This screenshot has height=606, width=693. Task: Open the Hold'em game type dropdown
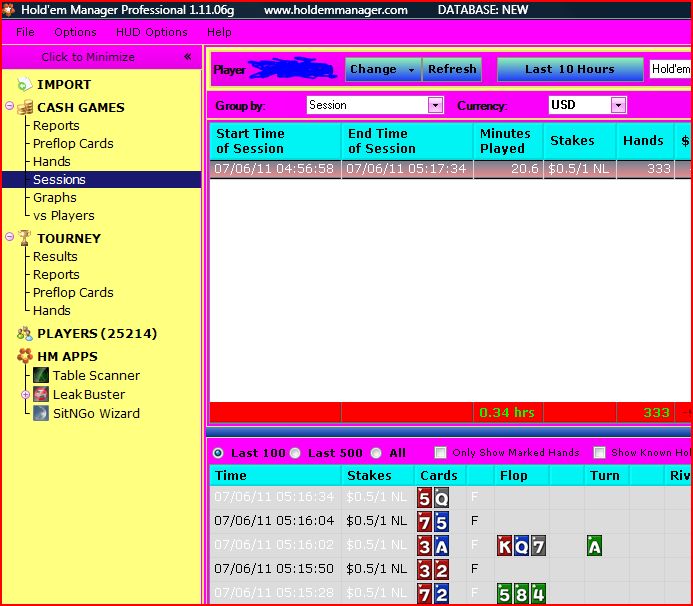pyautogui.click(x=670, y=69)
